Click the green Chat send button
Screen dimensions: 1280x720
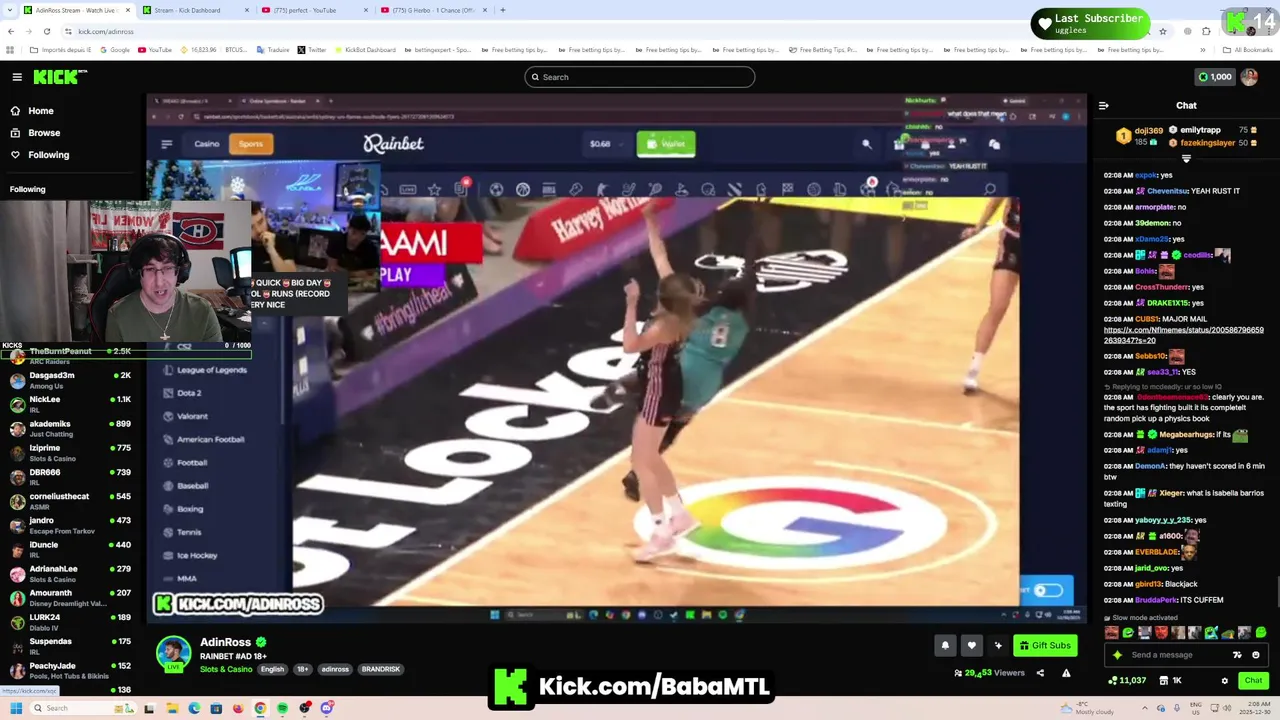point(1253,680)
